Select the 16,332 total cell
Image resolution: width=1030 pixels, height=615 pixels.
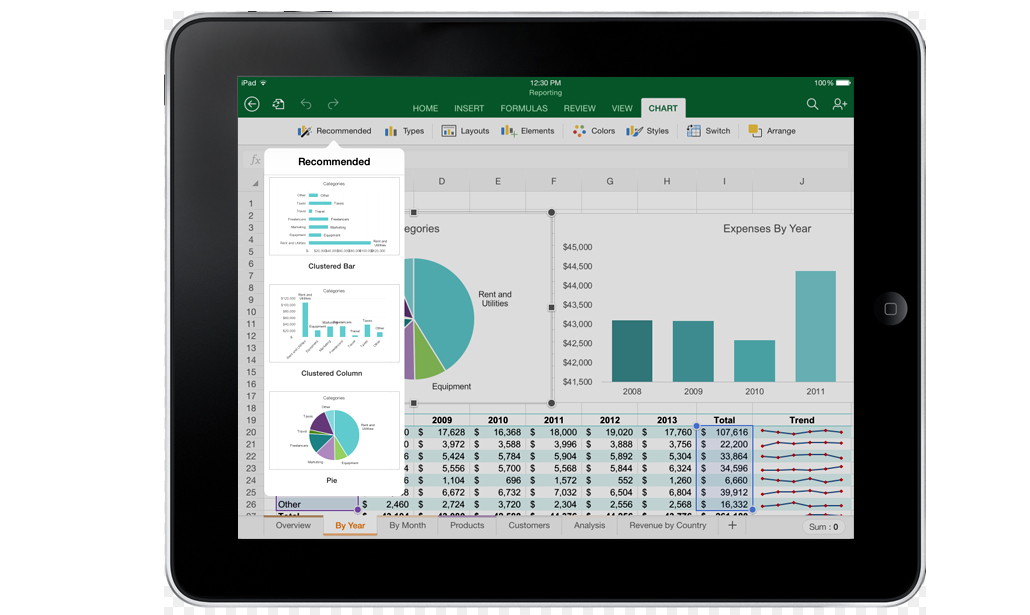724,505
